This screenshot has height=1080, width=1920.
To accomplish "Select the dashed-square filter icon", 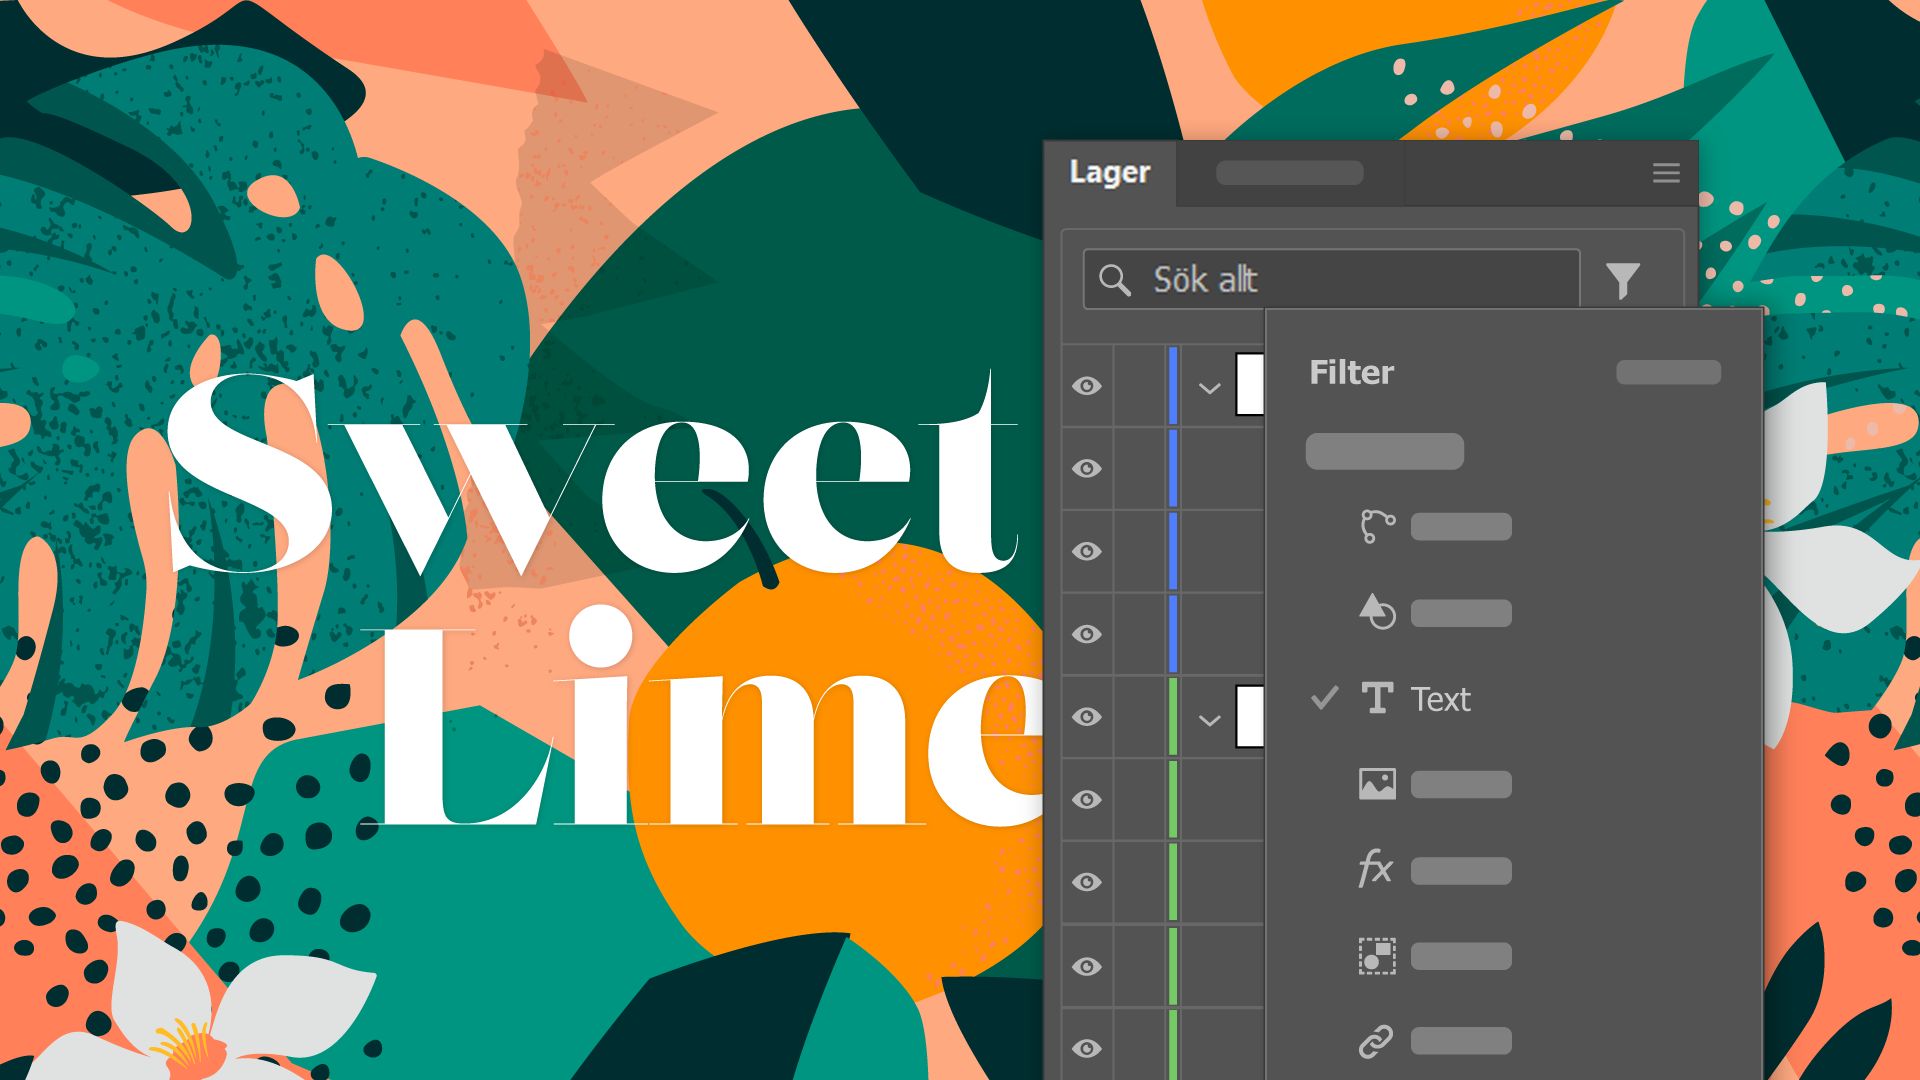I will 1377,956.
